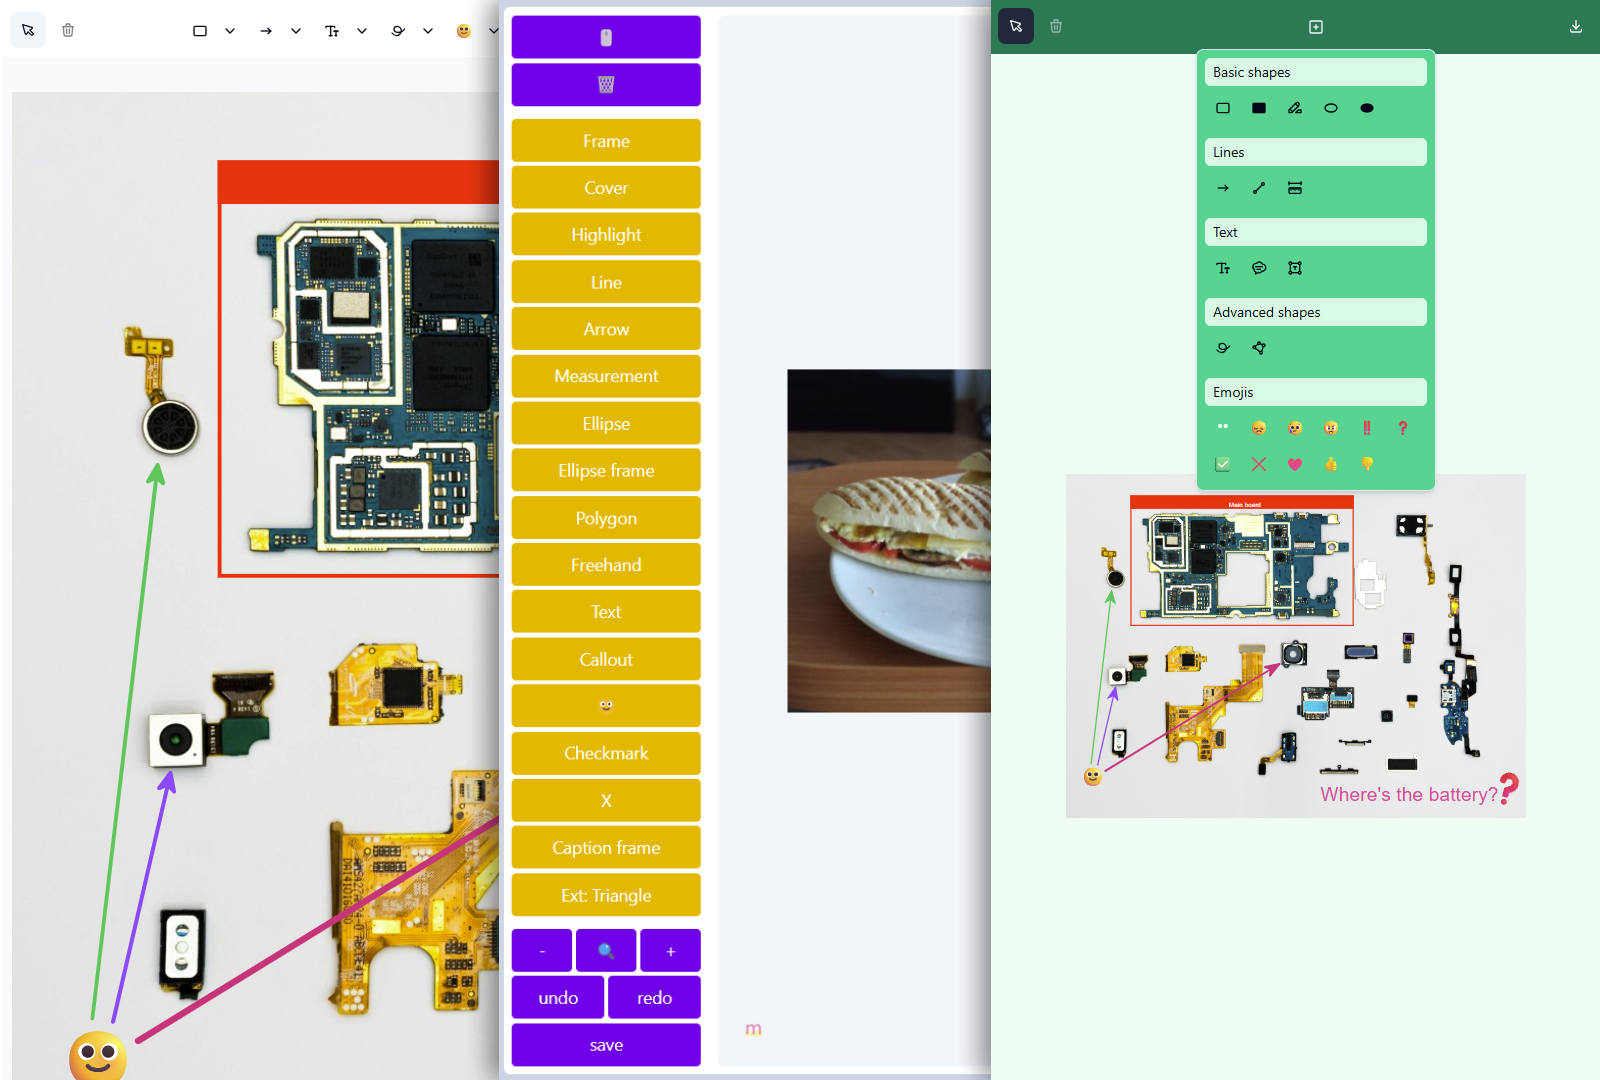Insert the red heart emoji

1295,464
